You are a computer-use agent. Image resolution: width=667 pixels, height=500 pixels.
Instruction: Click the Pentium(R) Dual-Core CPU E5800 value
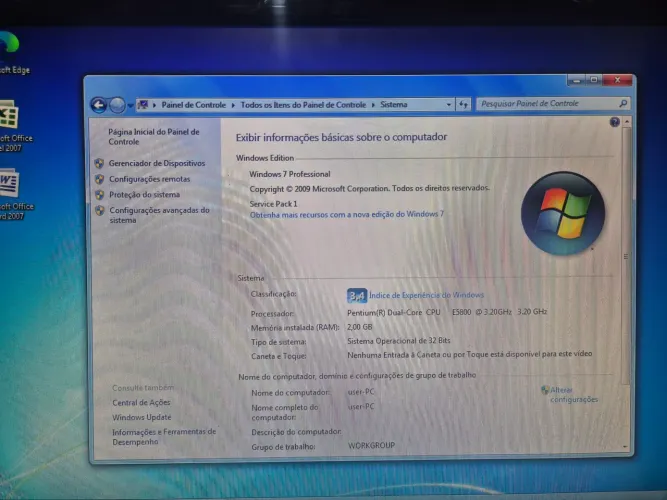click(x=447, y=312)
